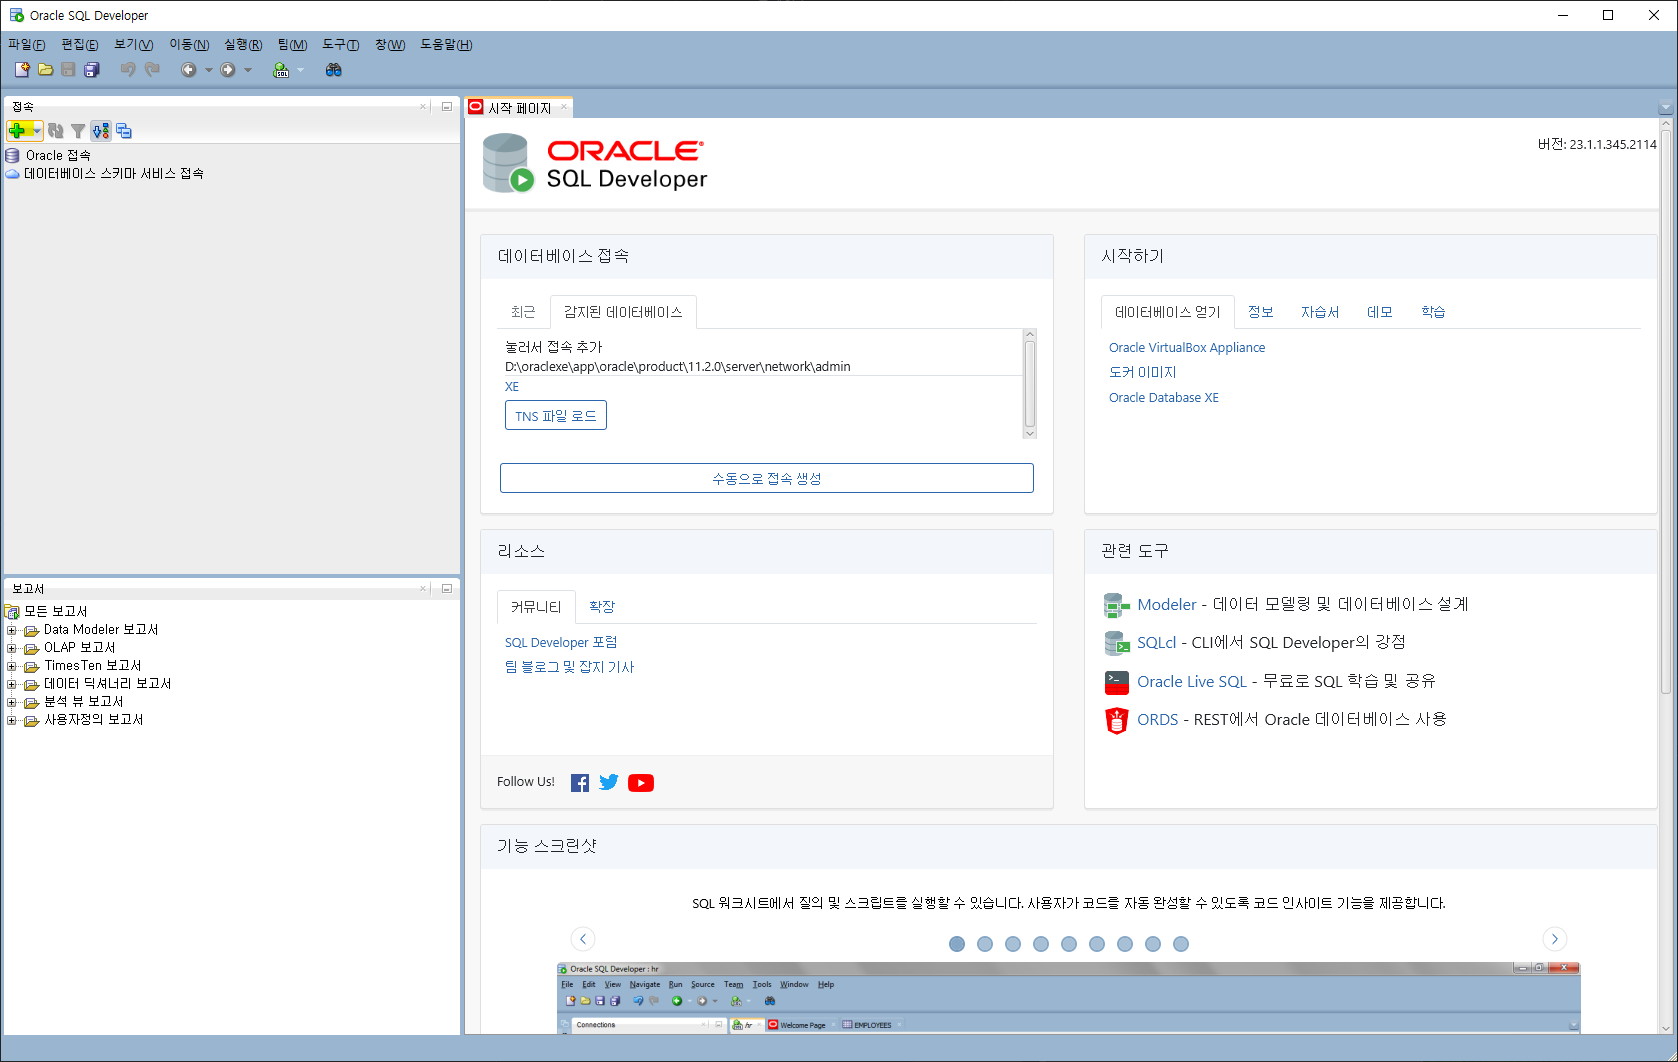Screen dimensions: 1678x1062
Task: Close the 시작 페이지 tab
Action: (x=564, y=106)
